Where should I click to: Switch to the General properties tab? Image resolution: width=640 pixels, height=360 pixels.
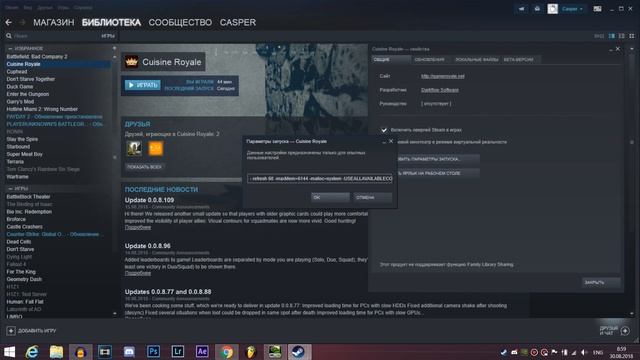pos(391,60)
